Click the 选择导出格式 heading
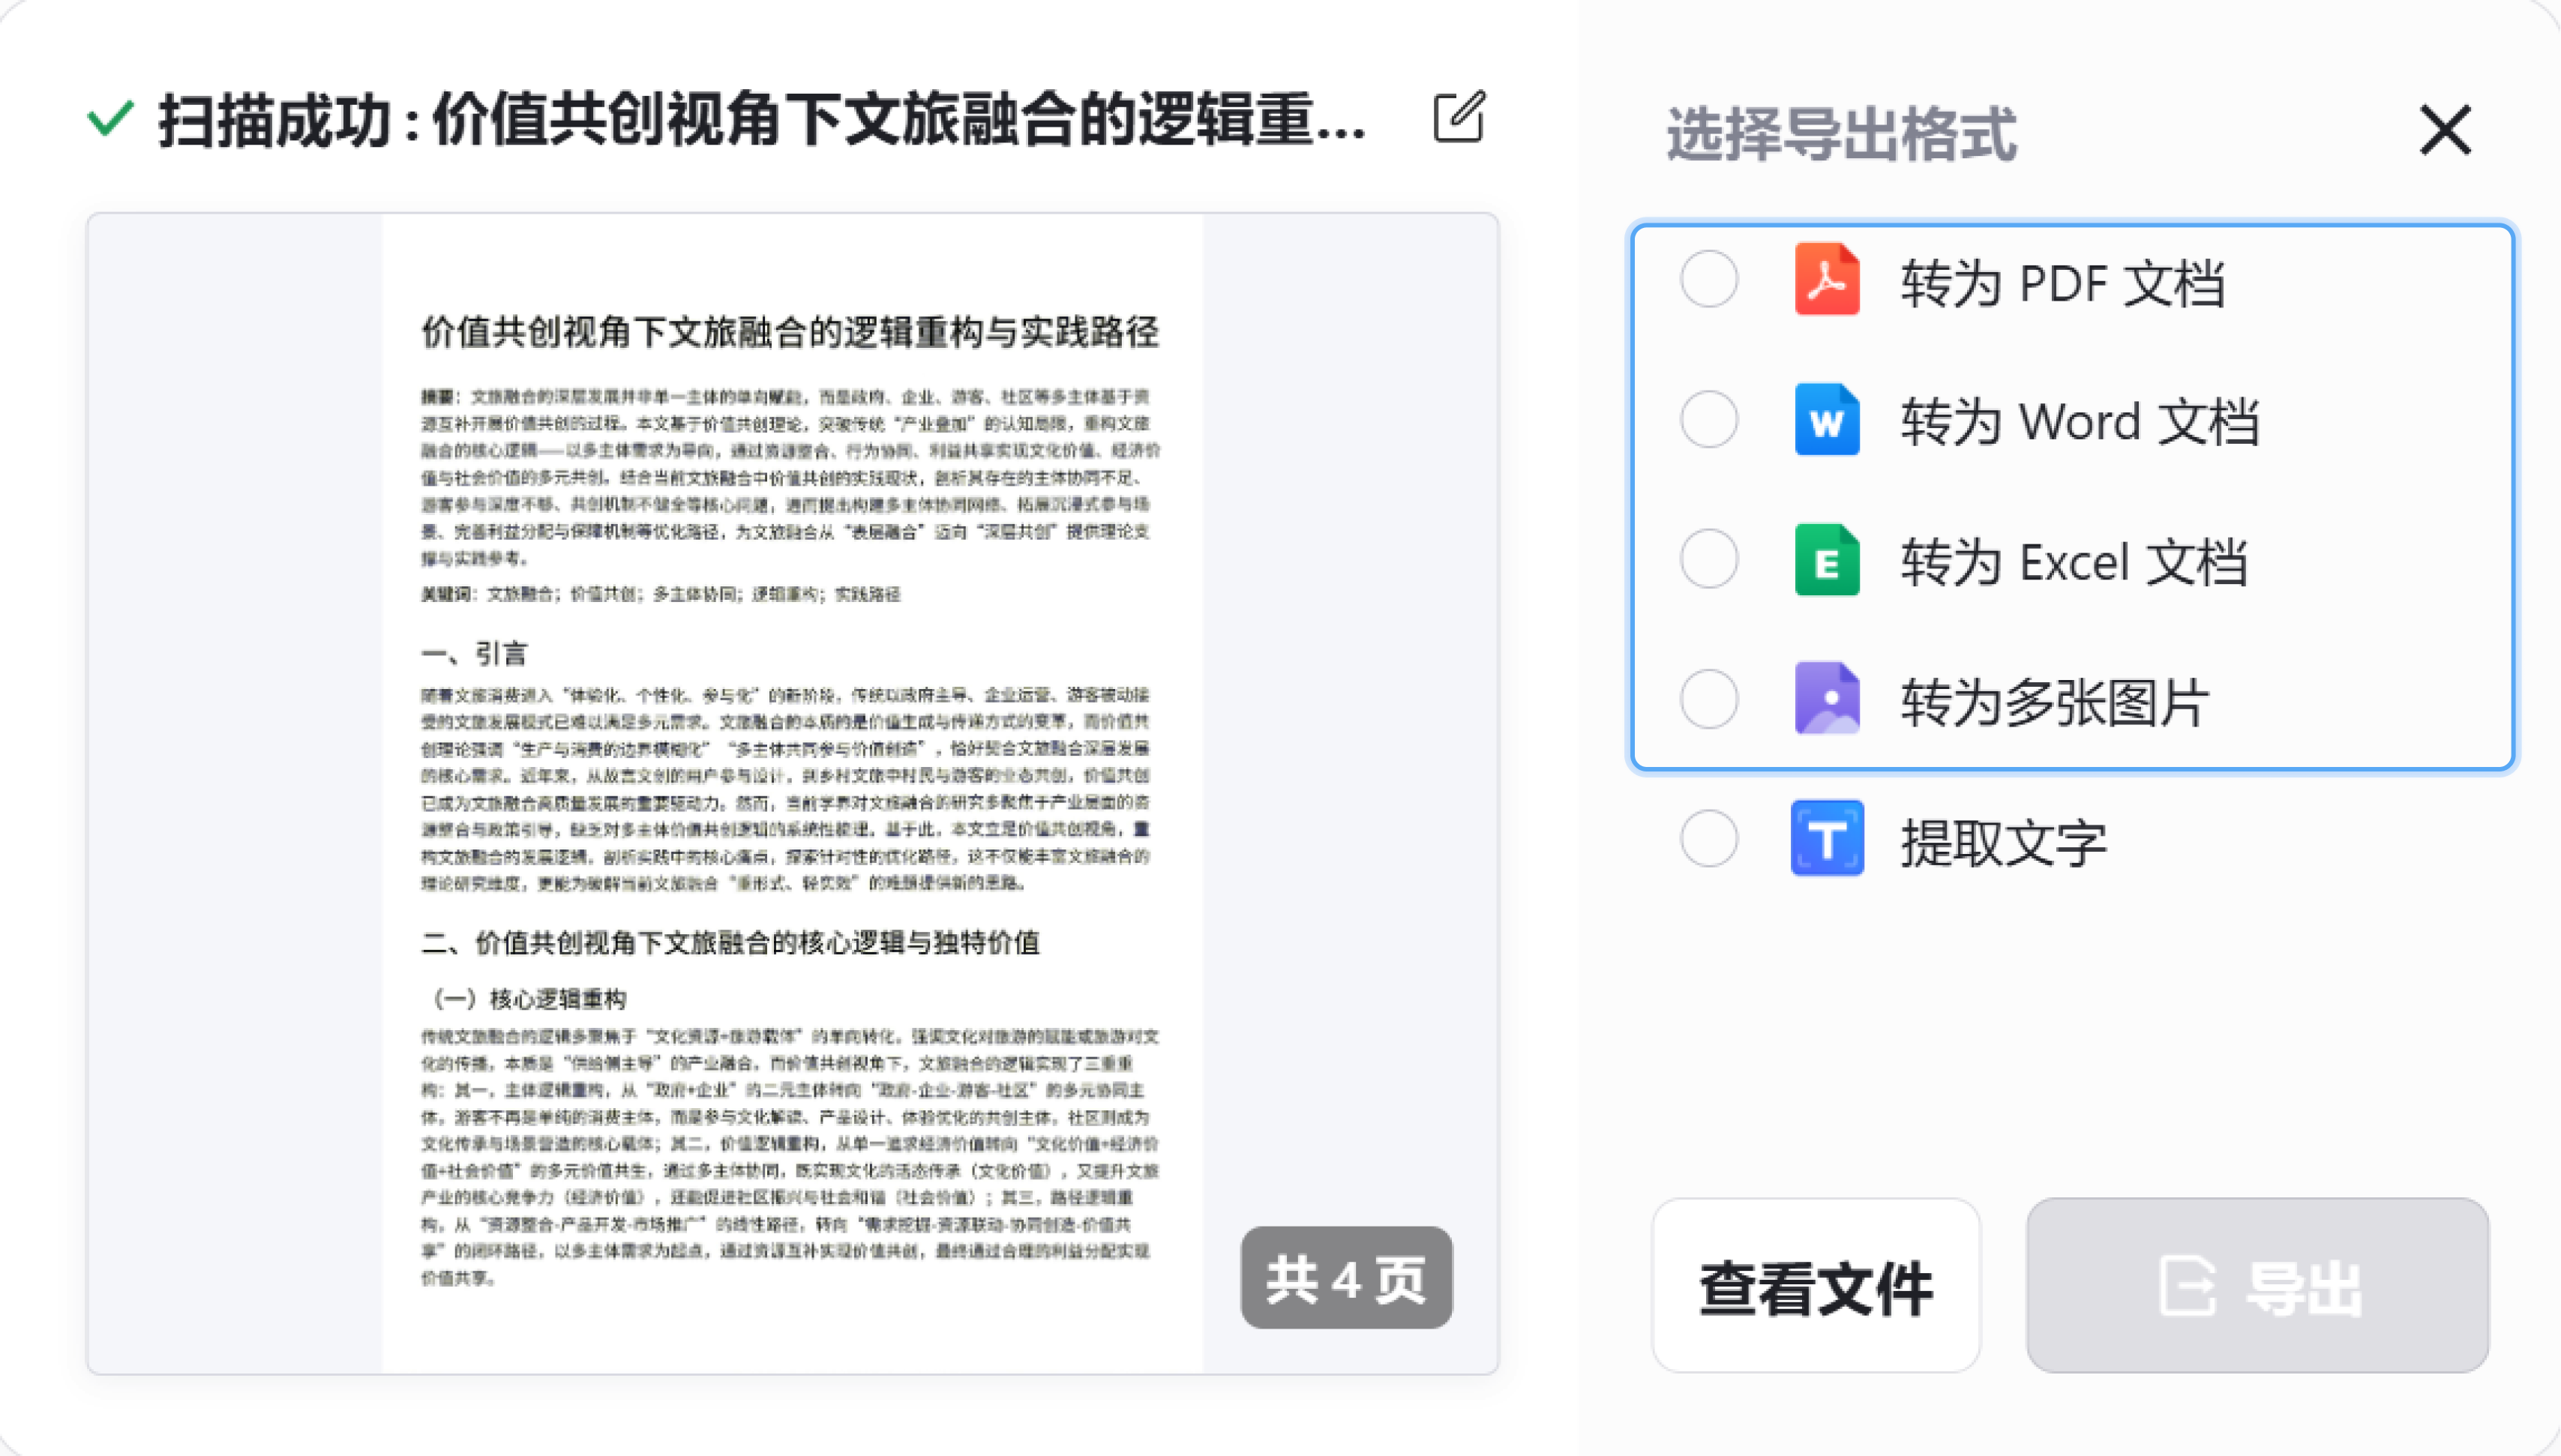 (x=1842, y=133)
